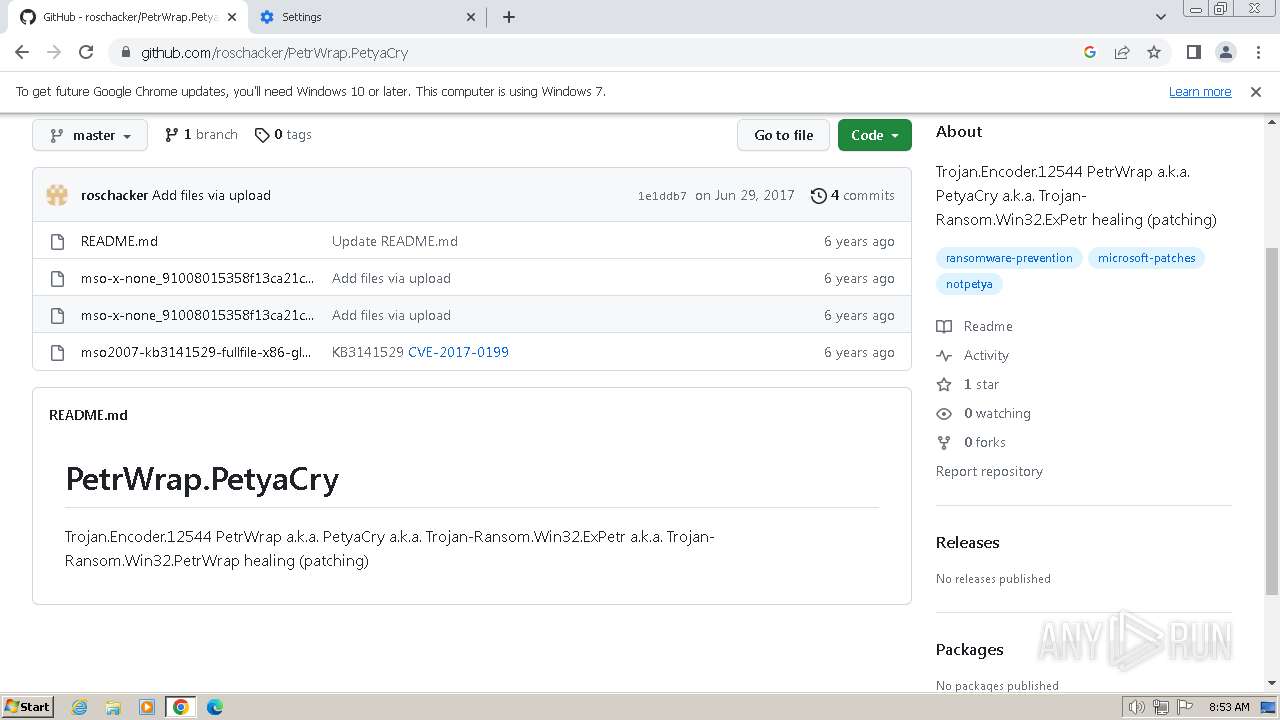Expand the tab search chevron
This screenshot has height=720, width=1280.
[x=1160, y=17]
